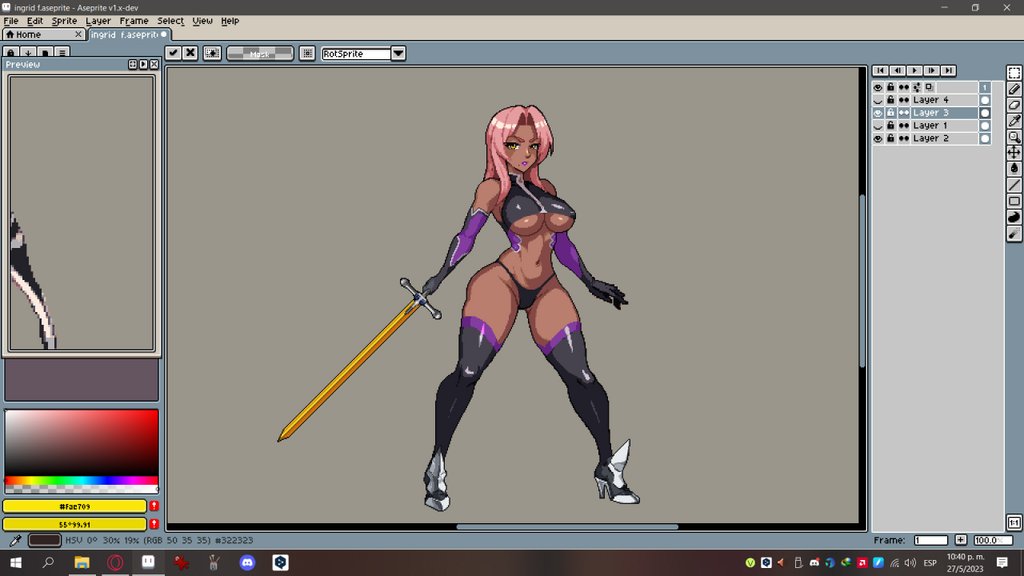Toggle visibility of all layers in header
The height and width of the screenshot is (576, 1024).
click(878, 88)
